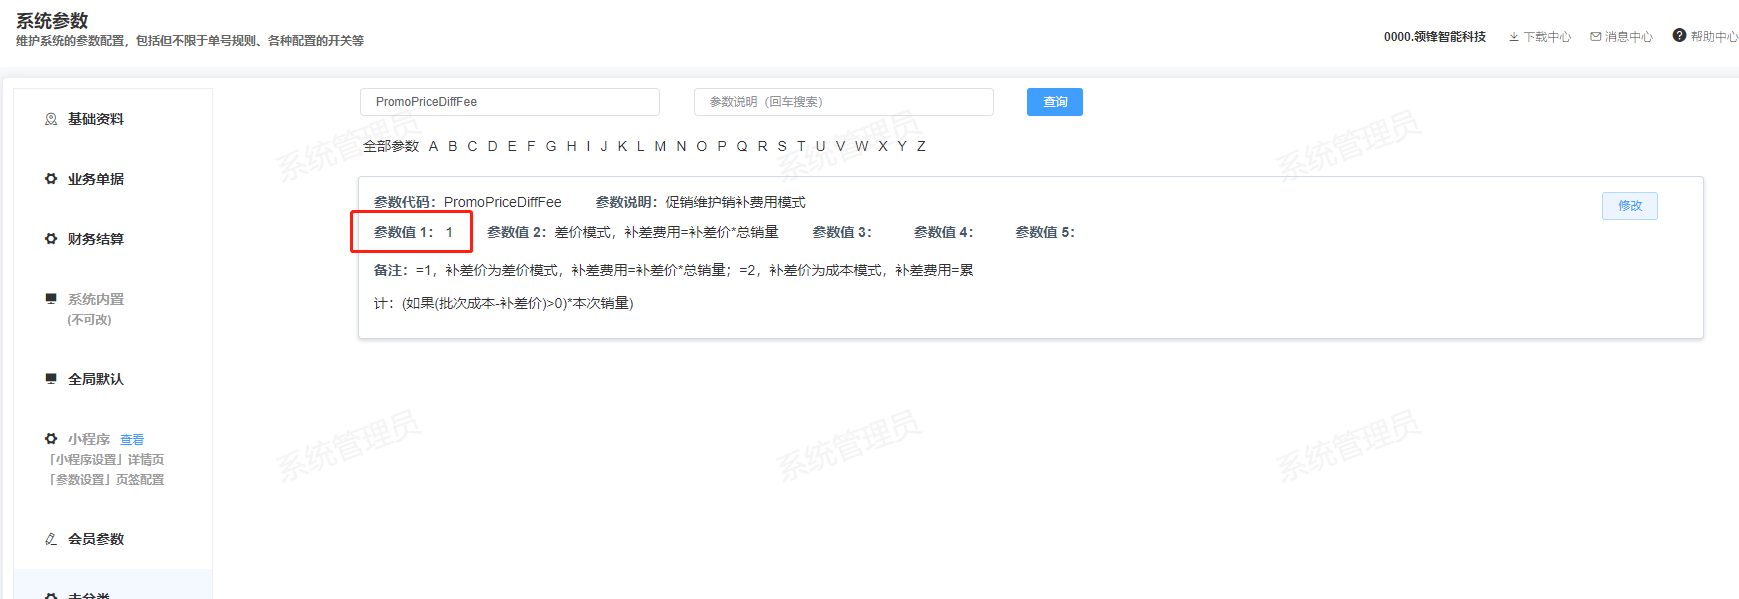Screen dimensions: 1739x599
Task: Filter parameters by letter N
Action: coord(681,146)
